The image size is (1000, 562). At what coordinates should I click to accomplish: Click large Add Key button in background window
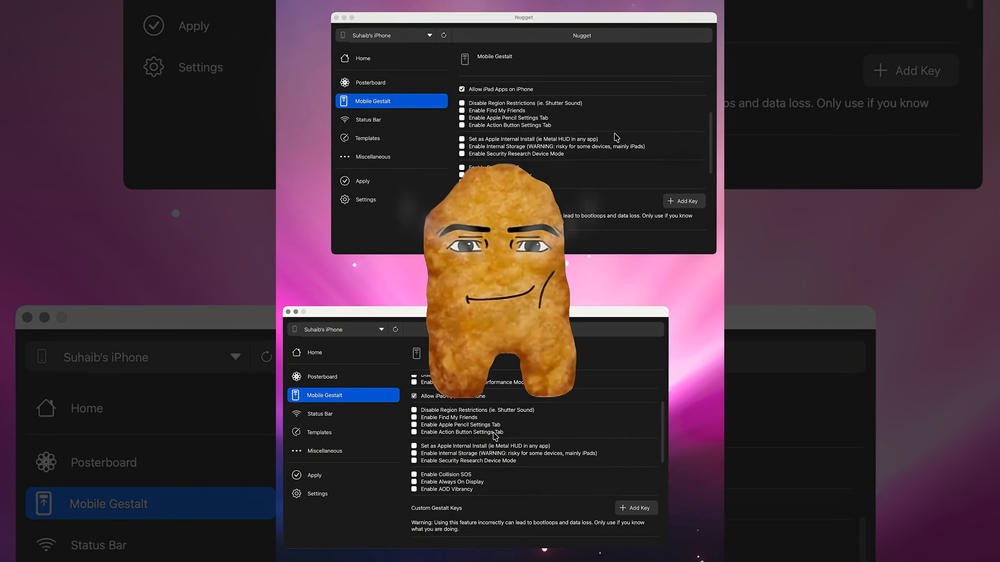(x=911, y=70)
